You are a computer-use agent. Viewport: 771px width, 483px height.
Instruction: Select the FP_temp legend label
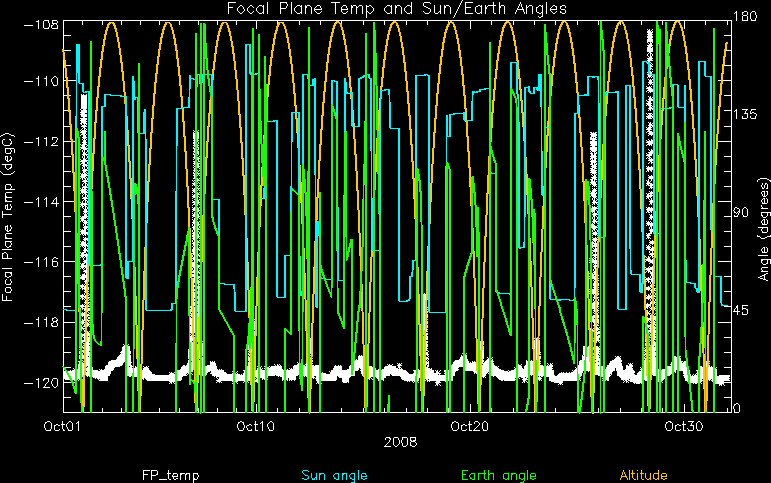(177, 475)
